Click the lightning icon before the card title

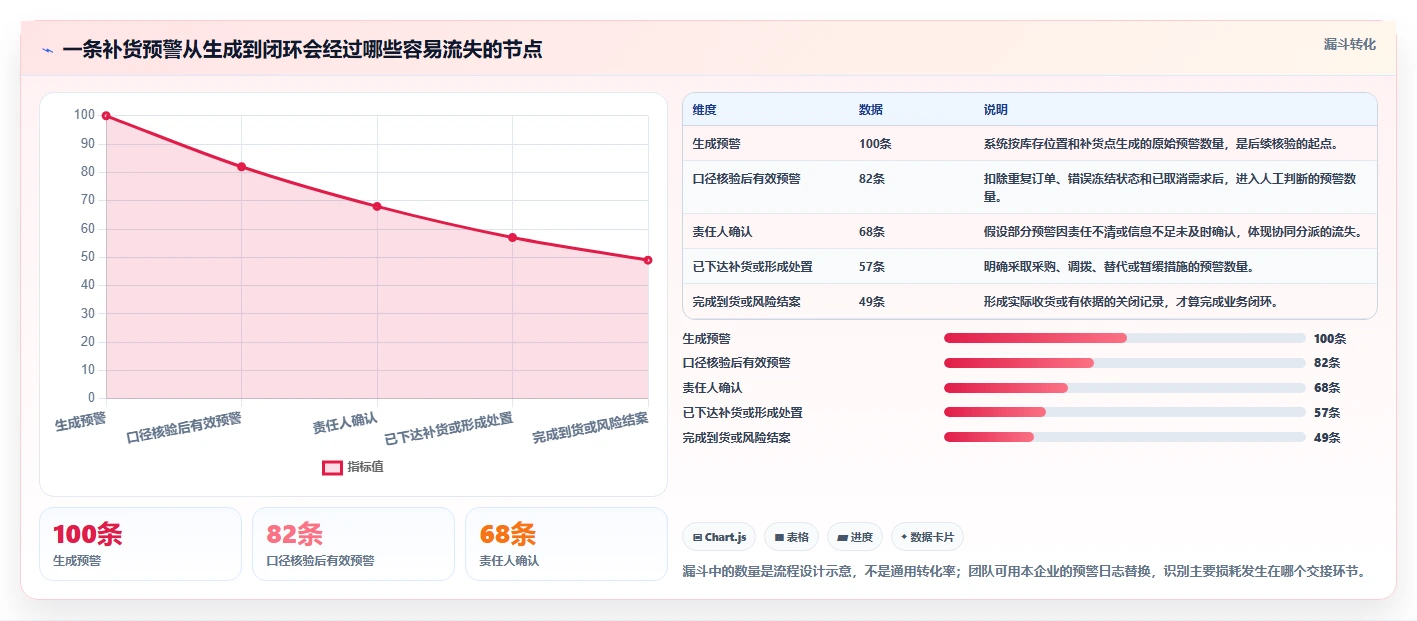tap(47, 50)
